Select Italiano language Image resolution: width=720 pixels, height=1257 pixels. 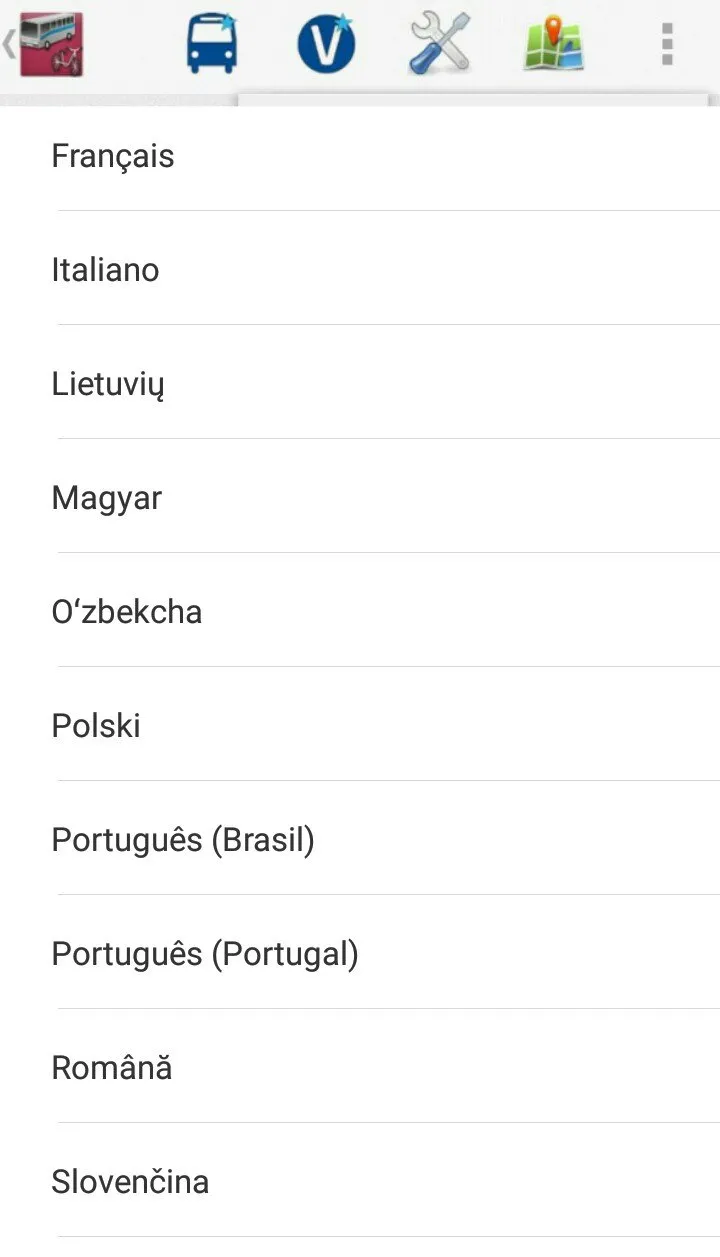point(360,268)
